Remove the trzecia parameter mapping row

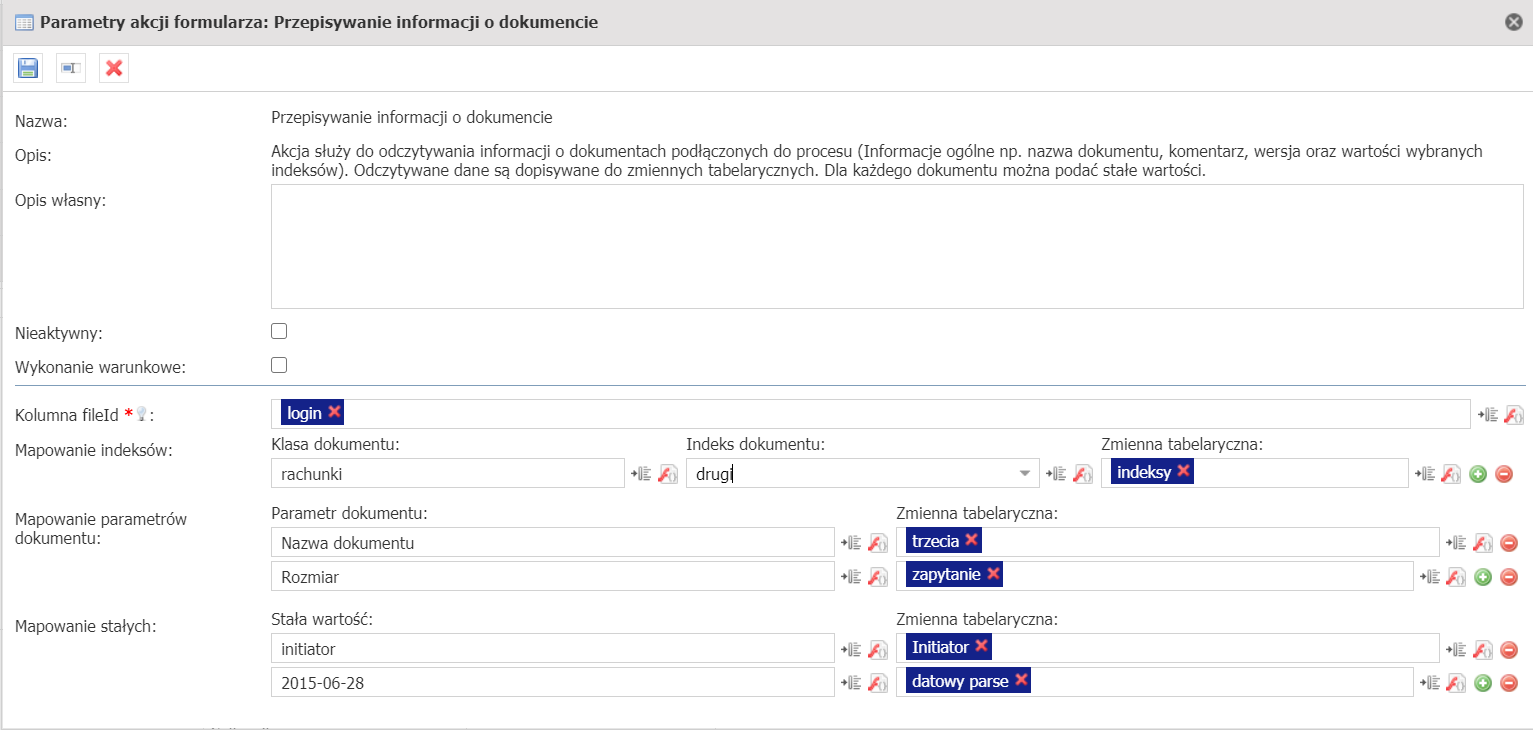[1510, 543]
